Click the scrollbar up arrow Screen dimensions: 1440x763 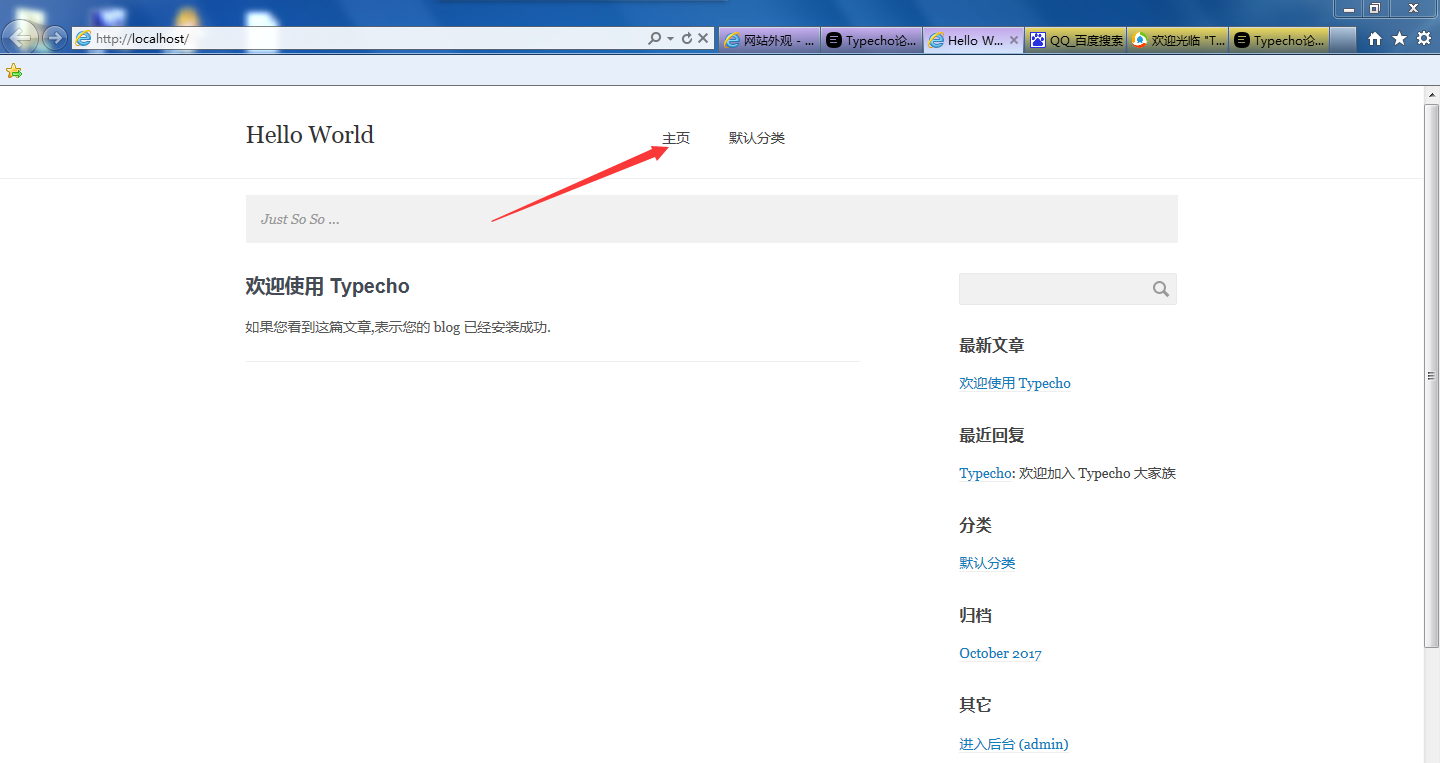pos(1431,95)
